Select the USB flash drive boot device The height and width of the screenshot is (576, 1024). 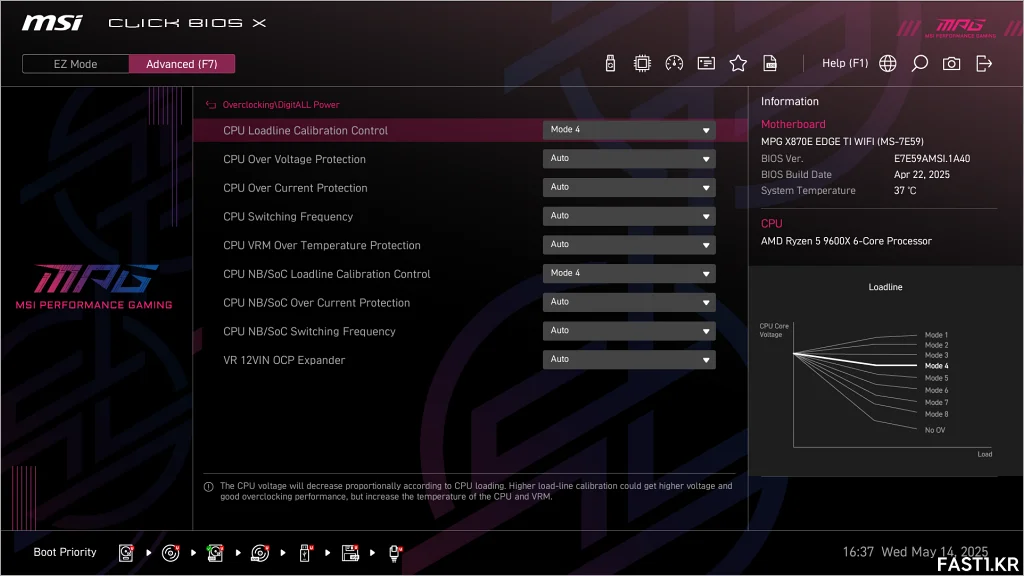305,552
